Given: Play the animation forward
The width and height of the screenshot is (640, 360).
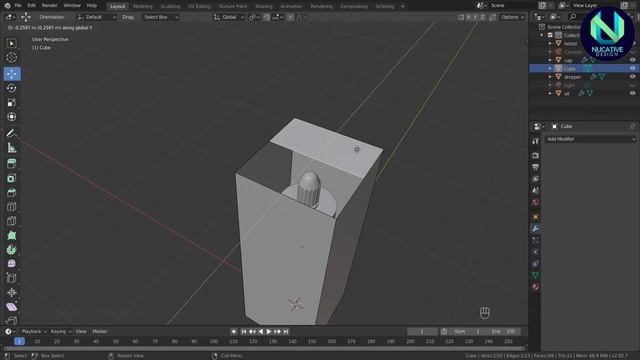Looking at the screenshot, I should pos(269,331).
